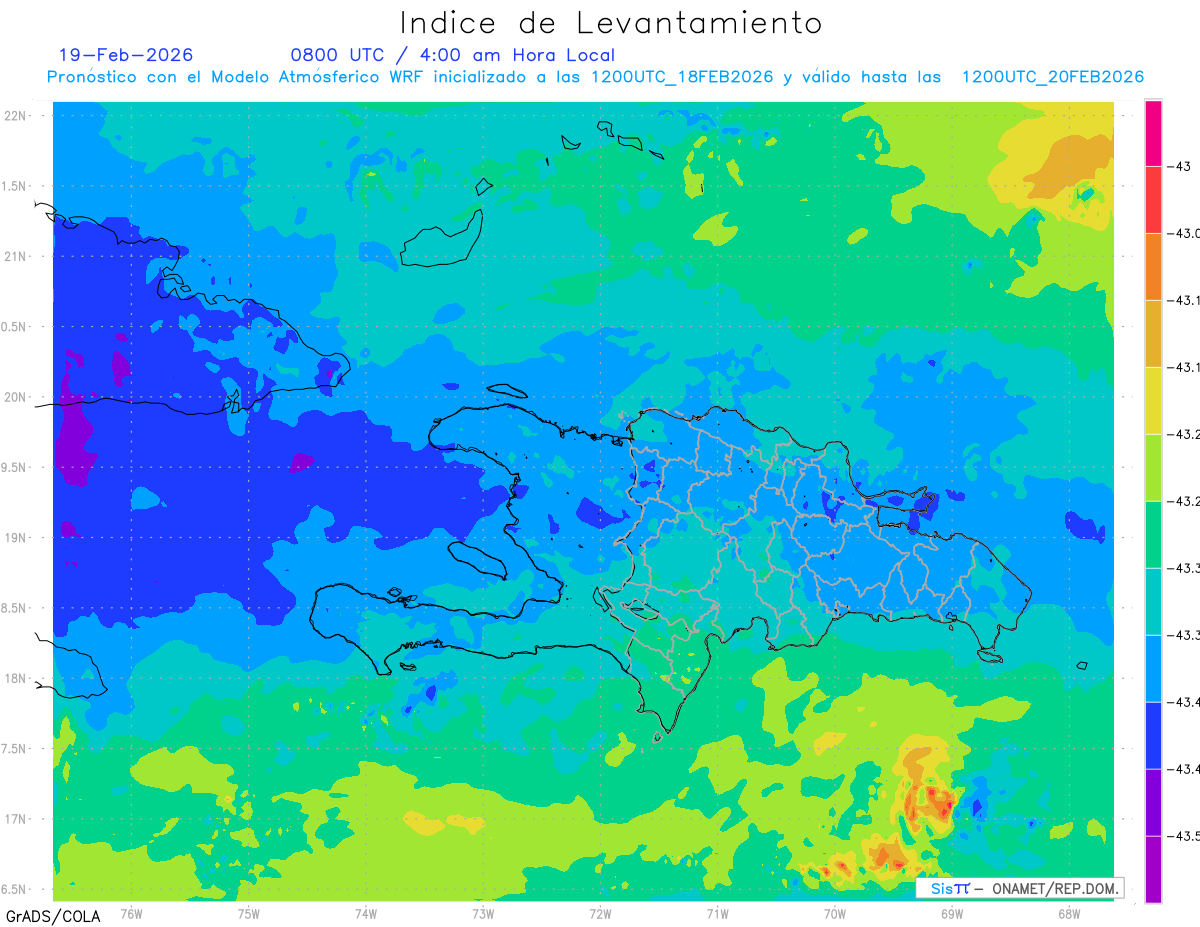Pick the amber-gold legend swatch
Viewport: 1200px width, 927px height.
point(1153,334)
